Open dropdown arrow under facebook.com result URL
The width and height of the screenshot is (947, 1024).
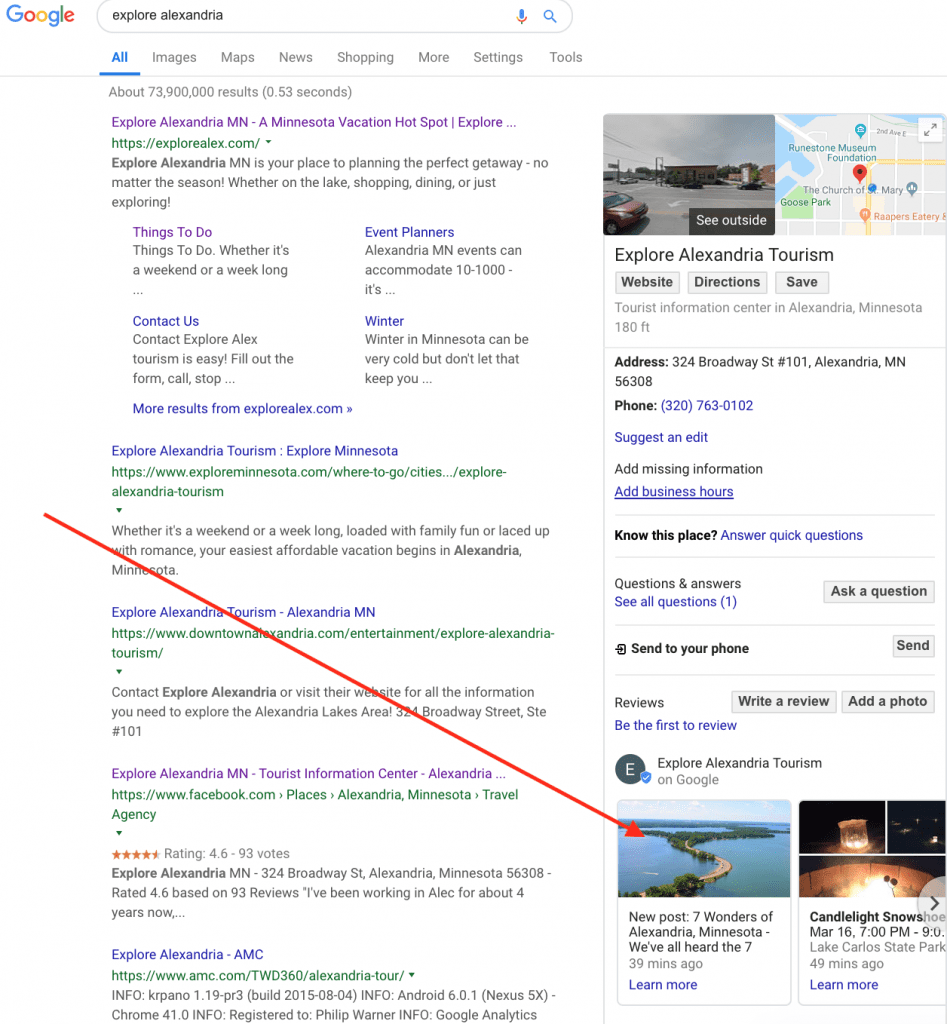coord(119,833)
